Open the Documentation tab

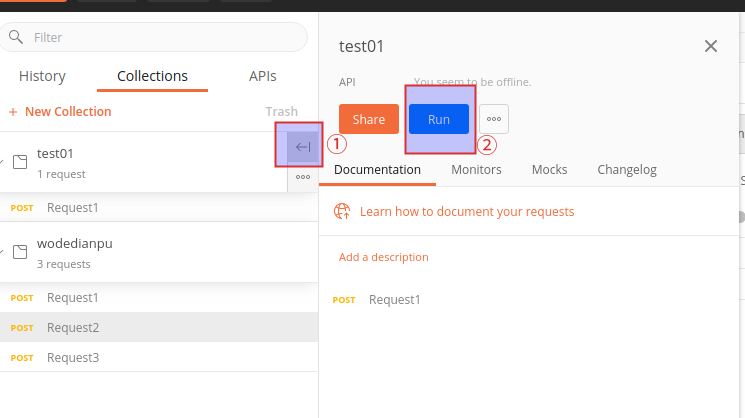pyautogui.click(x=377, y=170)
